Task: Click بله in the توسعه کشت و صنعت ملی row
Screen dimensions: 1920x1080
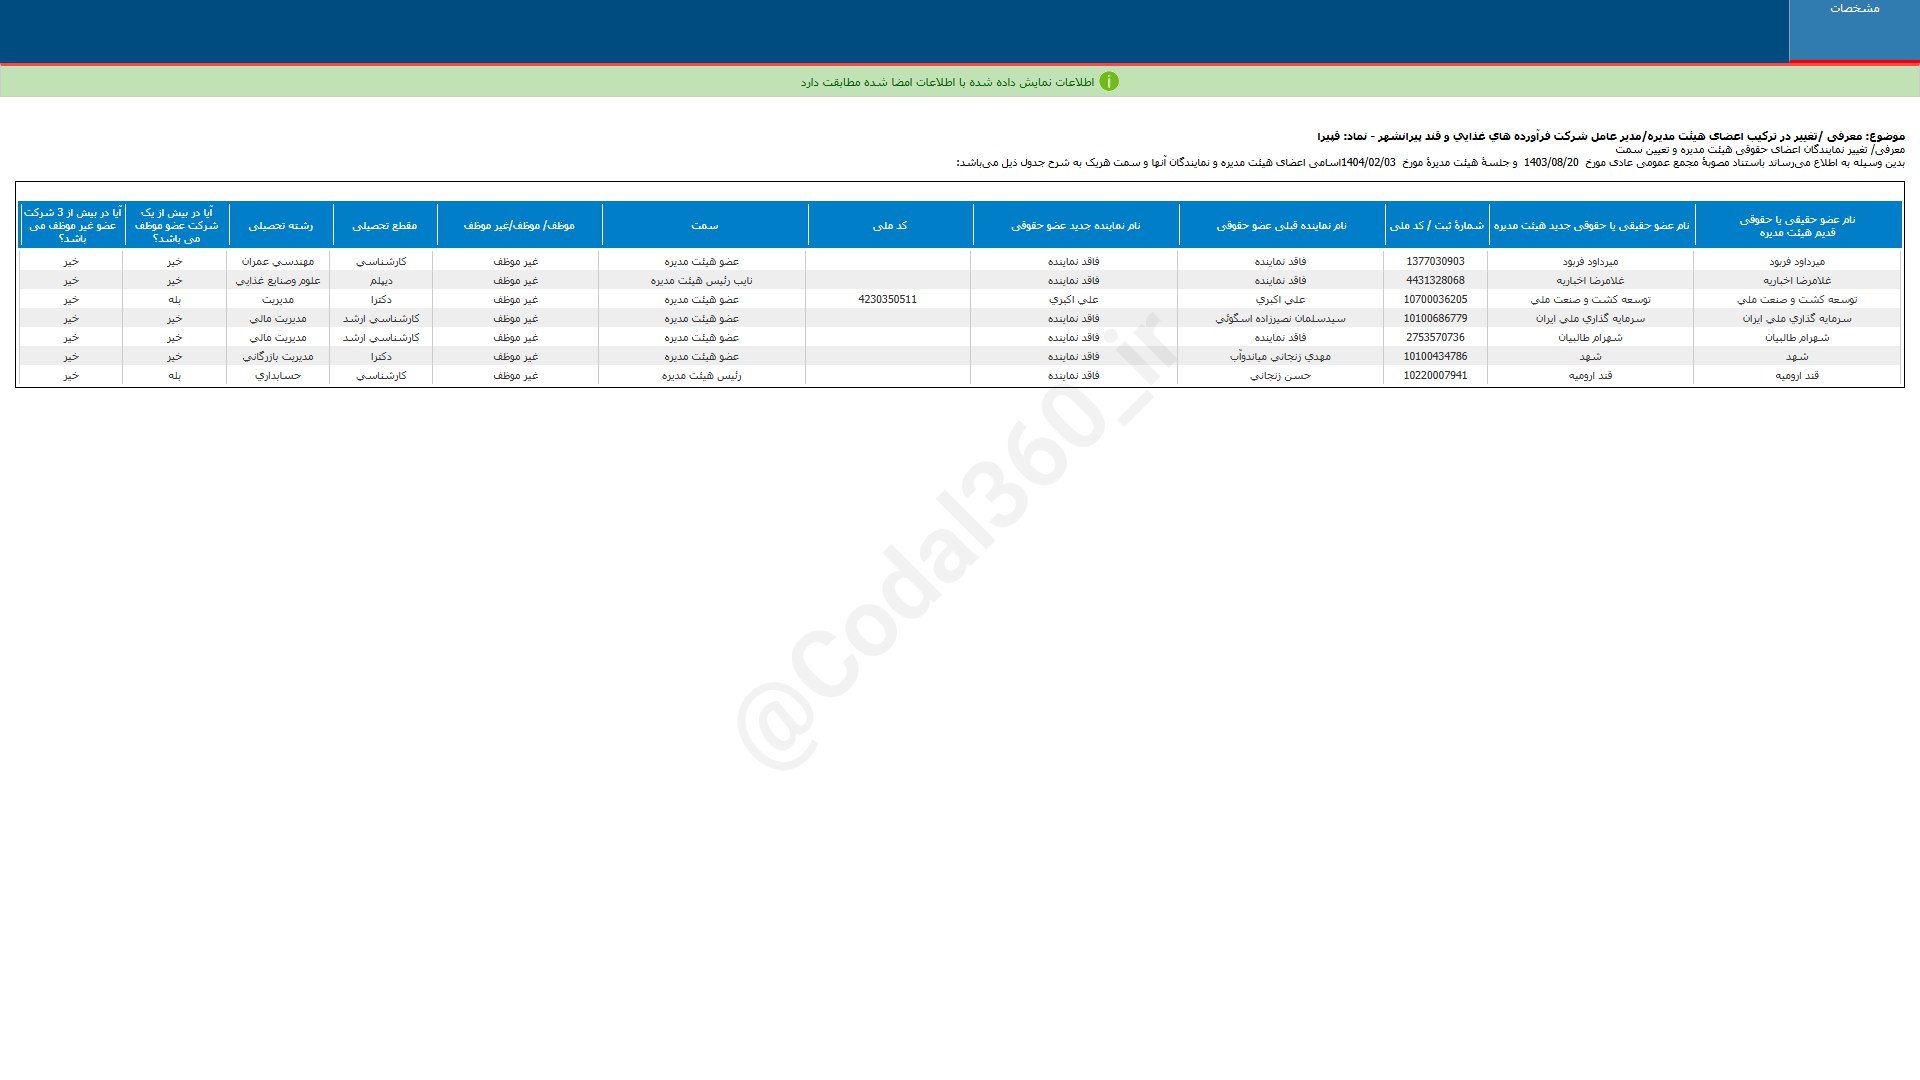Action: pos(174,300)
